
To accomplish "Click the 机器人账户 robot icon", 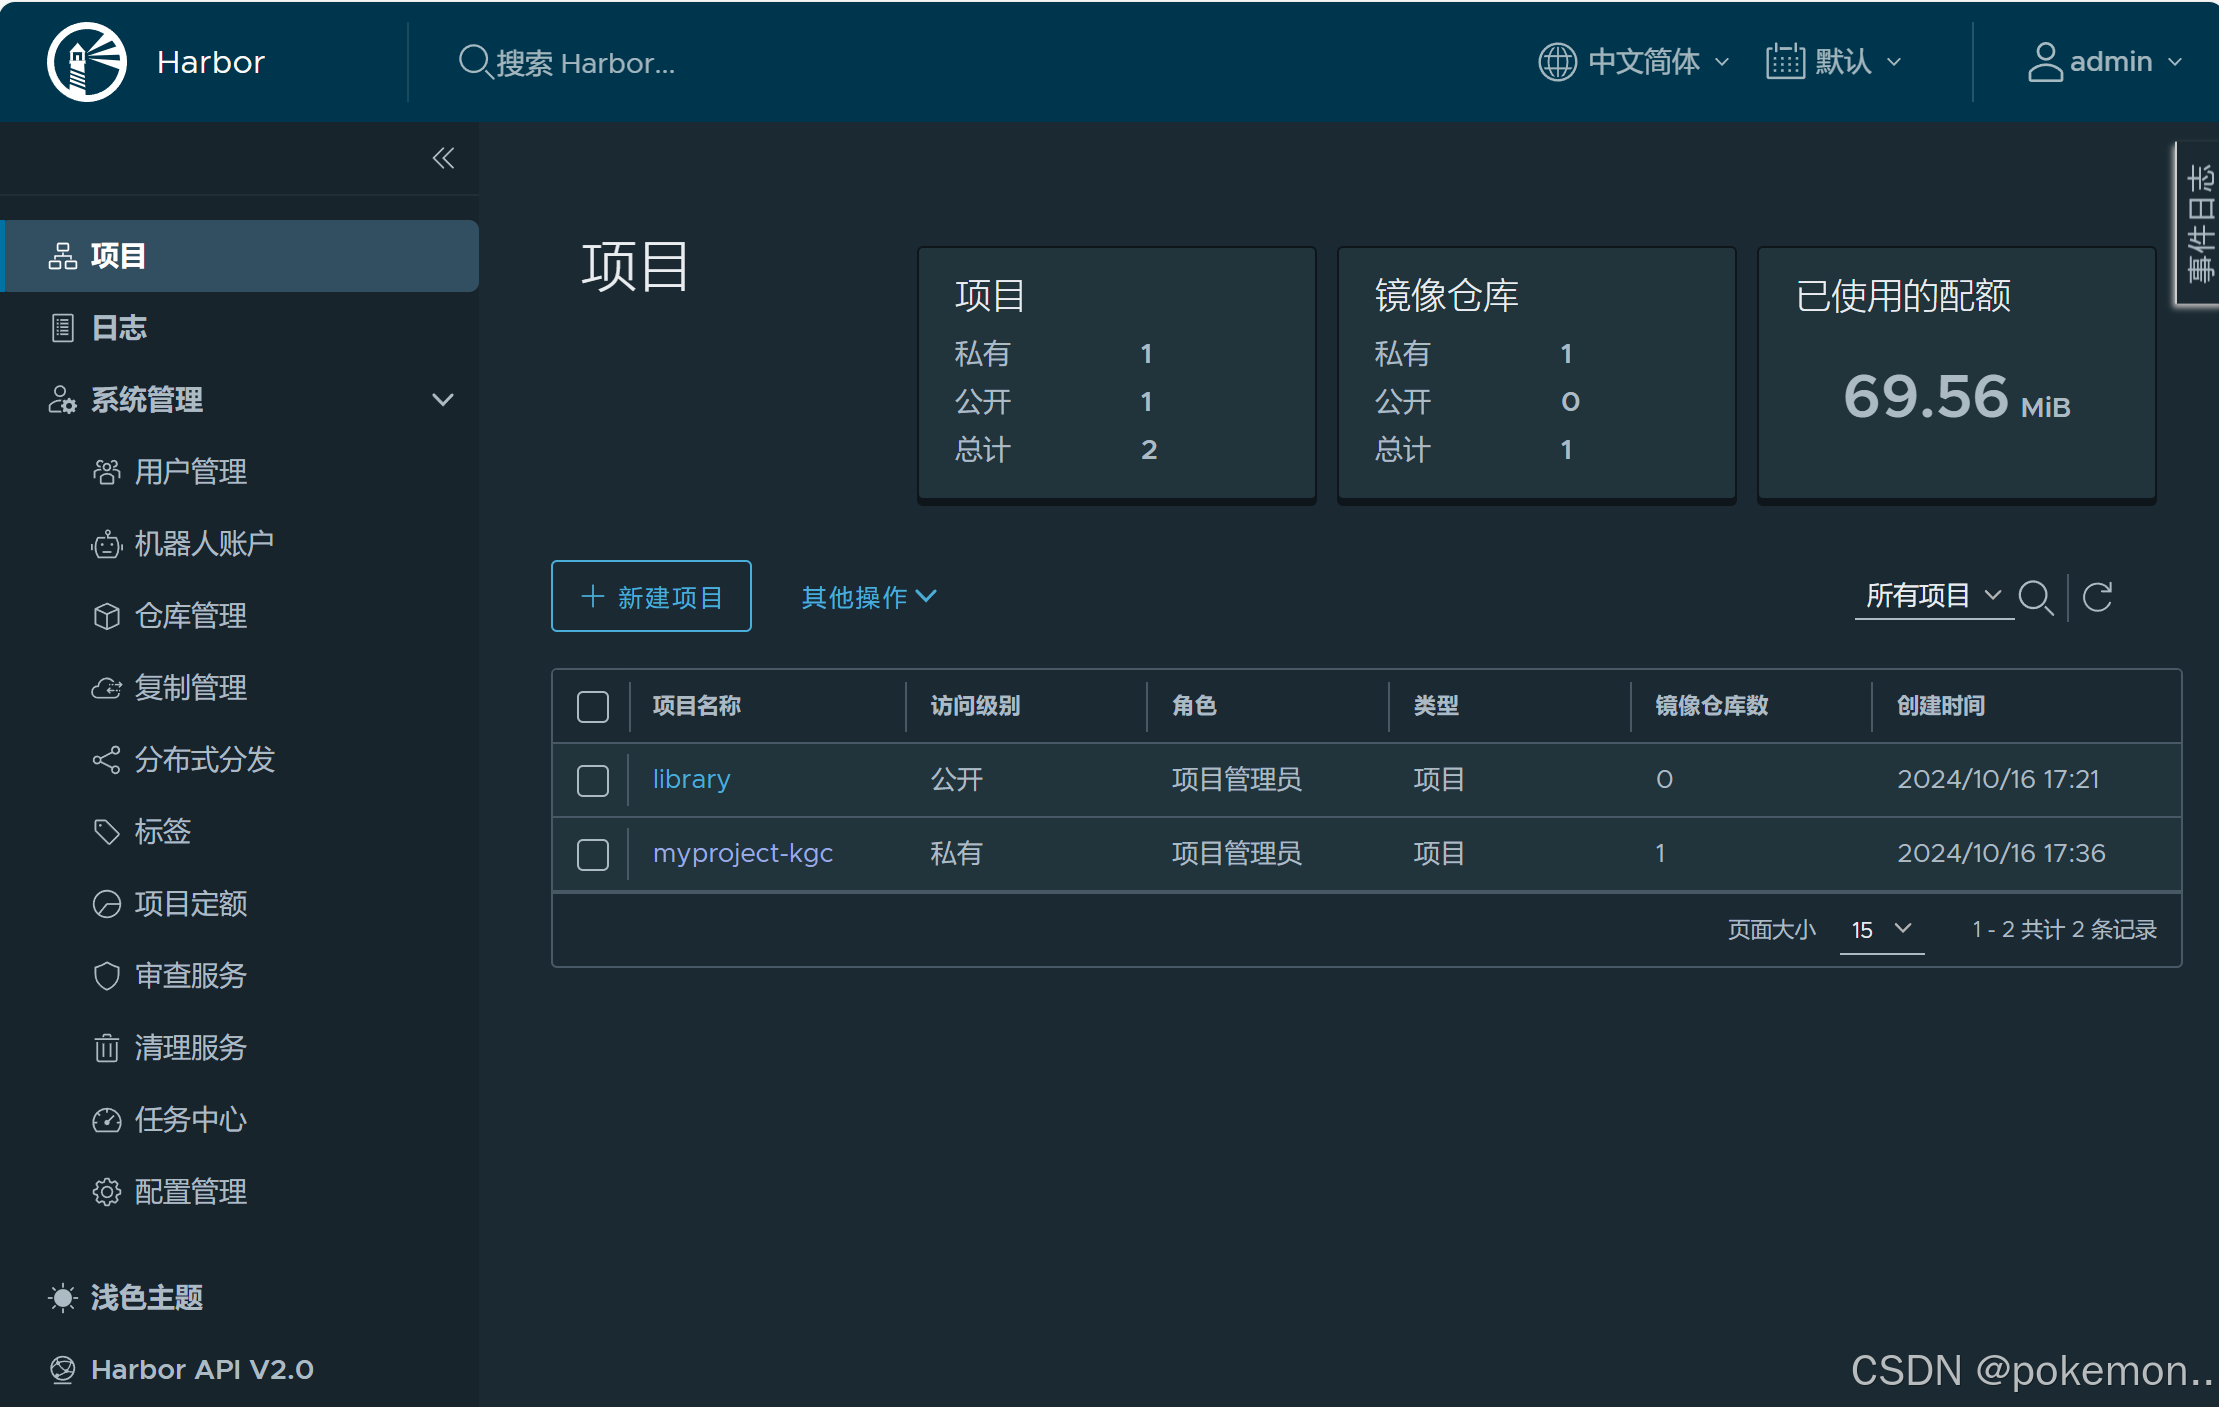I will [x=107, y=544].
